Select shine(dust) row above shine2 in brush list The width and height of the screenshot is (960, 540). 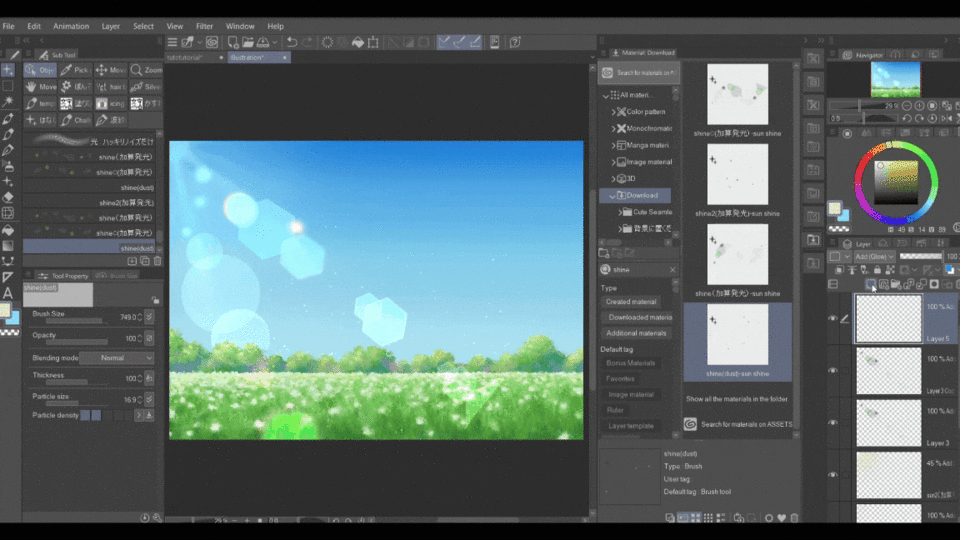point(91,187)
